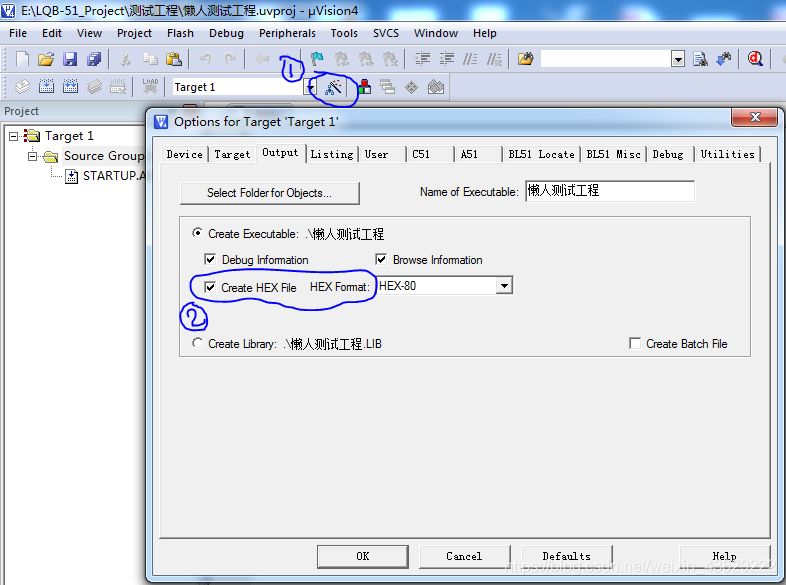
Task: Paste from clipboard icon
Action: tap(173, 59)
